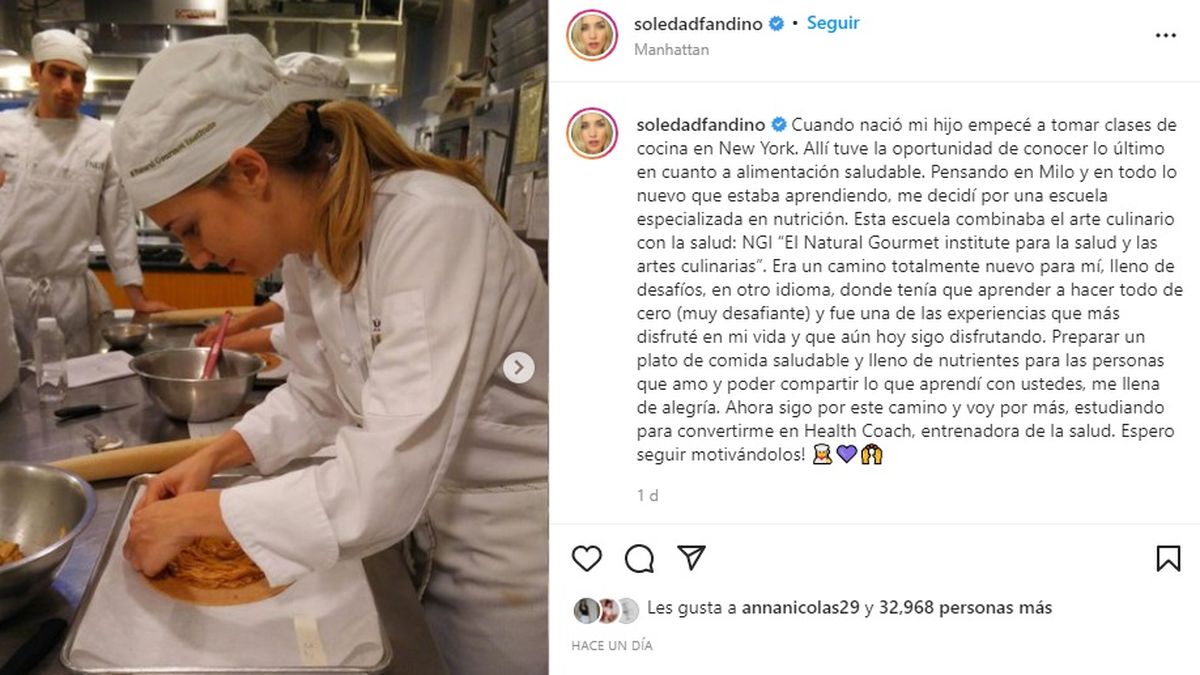Viewport: 1200px width, 675px height.
Task: Open the Manhattan location link
Action: [672, 49]
